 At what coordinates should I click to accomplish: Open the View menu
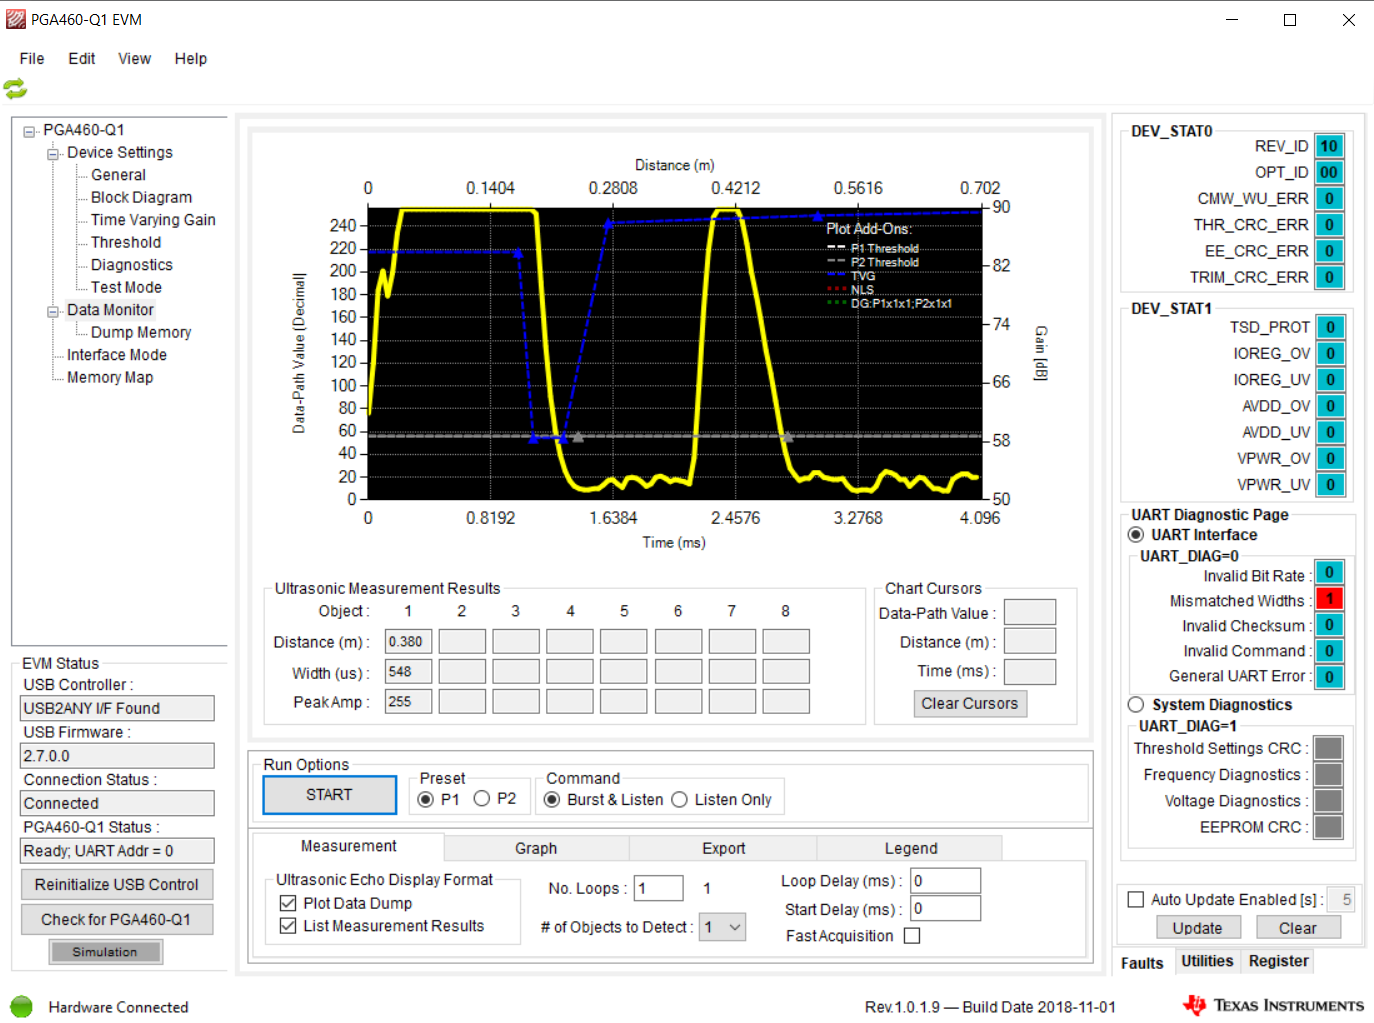pos(135,59)
